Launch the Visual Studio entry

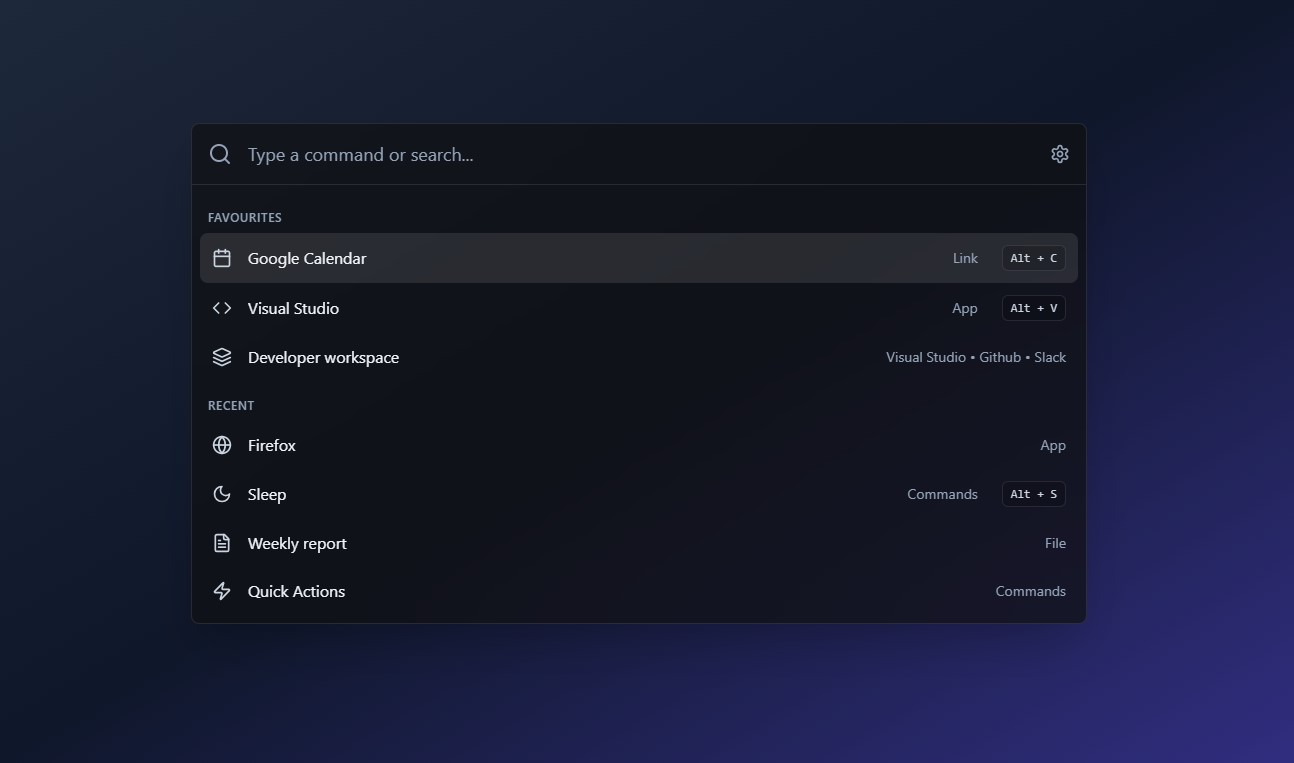[x=639, y=308]
